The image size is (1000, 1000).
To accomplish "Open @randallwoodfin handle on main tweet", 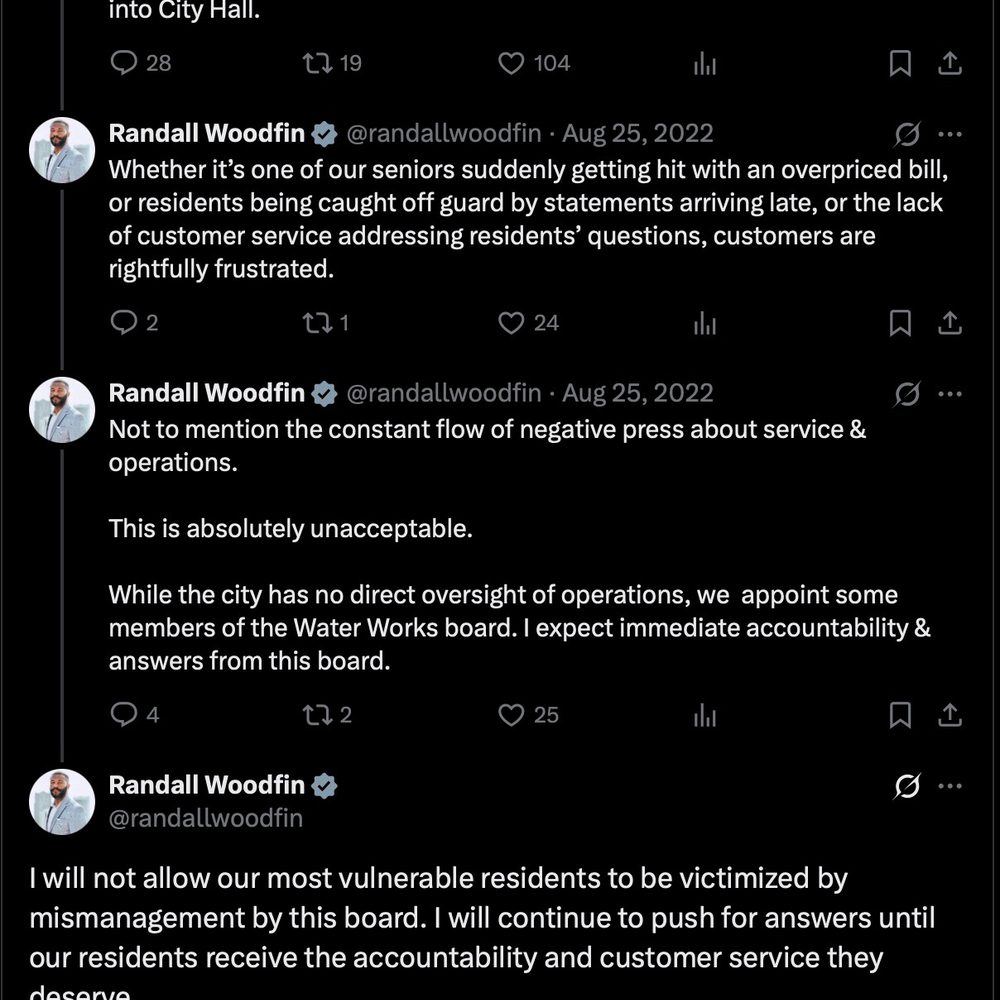I will (205, 818).
